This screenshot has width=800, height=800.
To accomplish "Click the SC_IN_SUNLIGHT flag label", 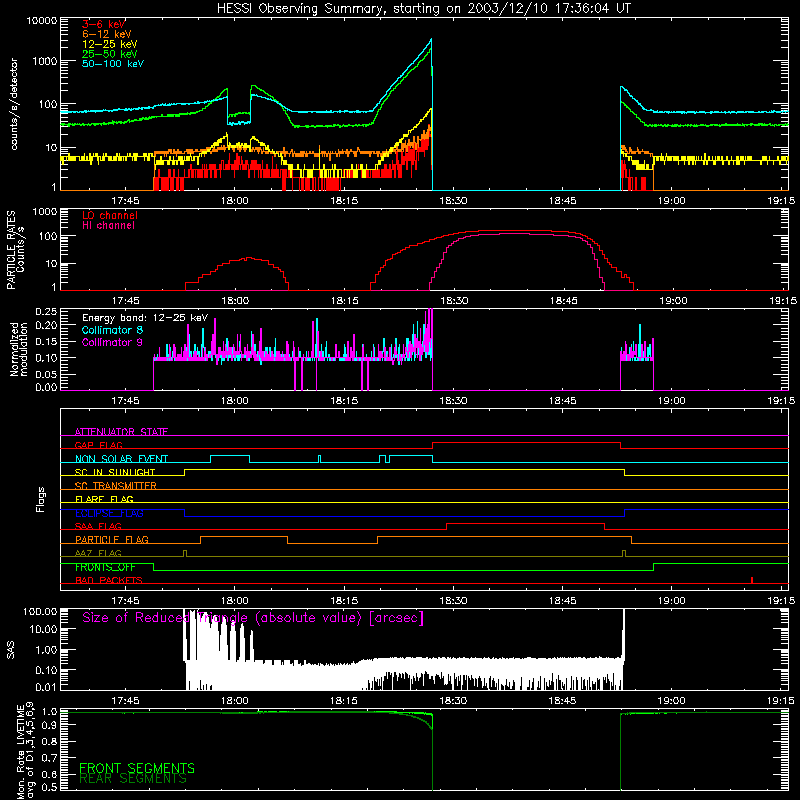I will 115,472.
